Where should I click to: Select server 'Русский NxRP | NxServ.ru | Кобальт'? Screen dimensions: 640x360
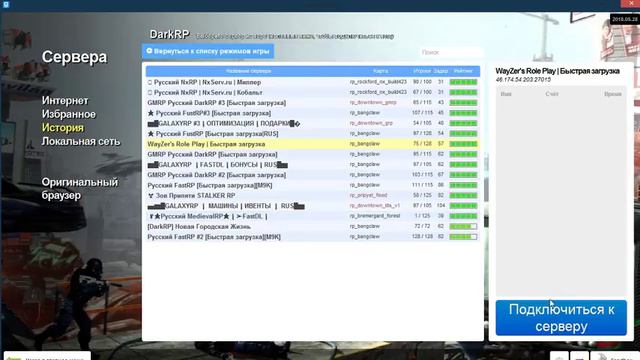tap(313, 92)
